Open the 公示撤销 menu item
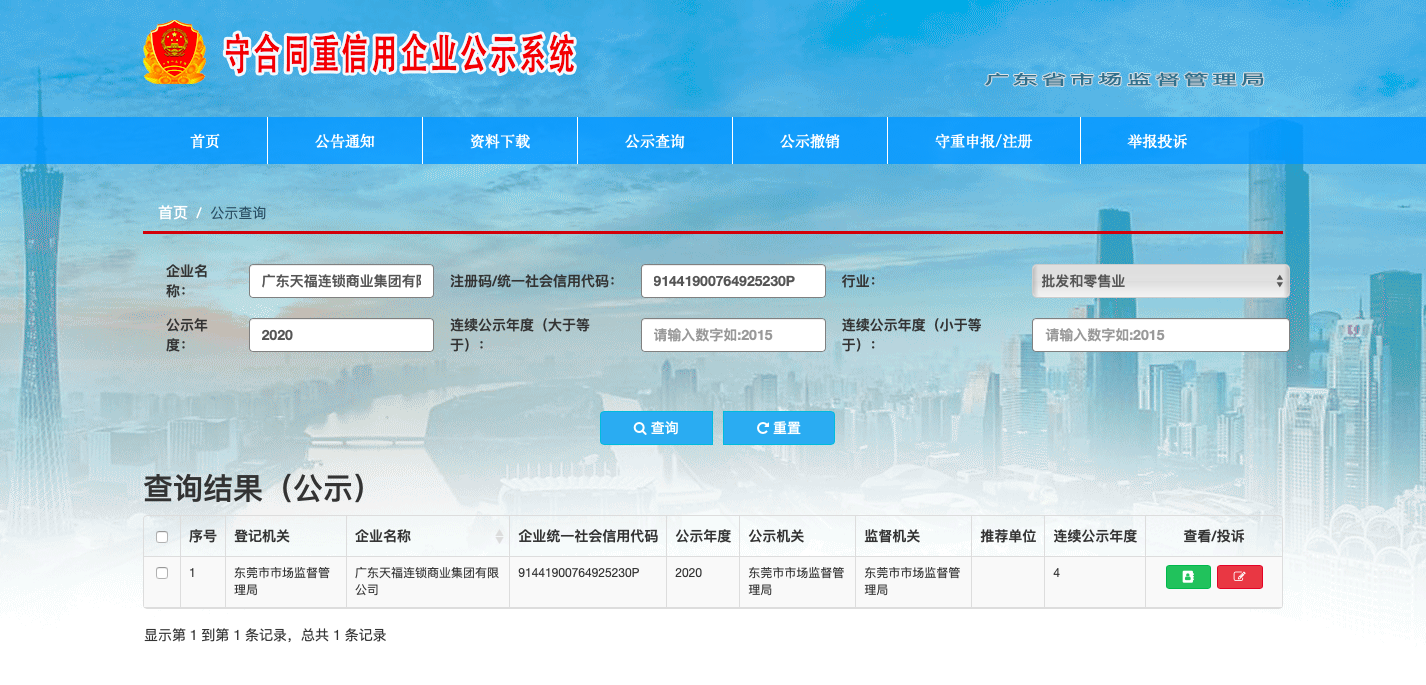The image size is (1426, 685). 810,141
